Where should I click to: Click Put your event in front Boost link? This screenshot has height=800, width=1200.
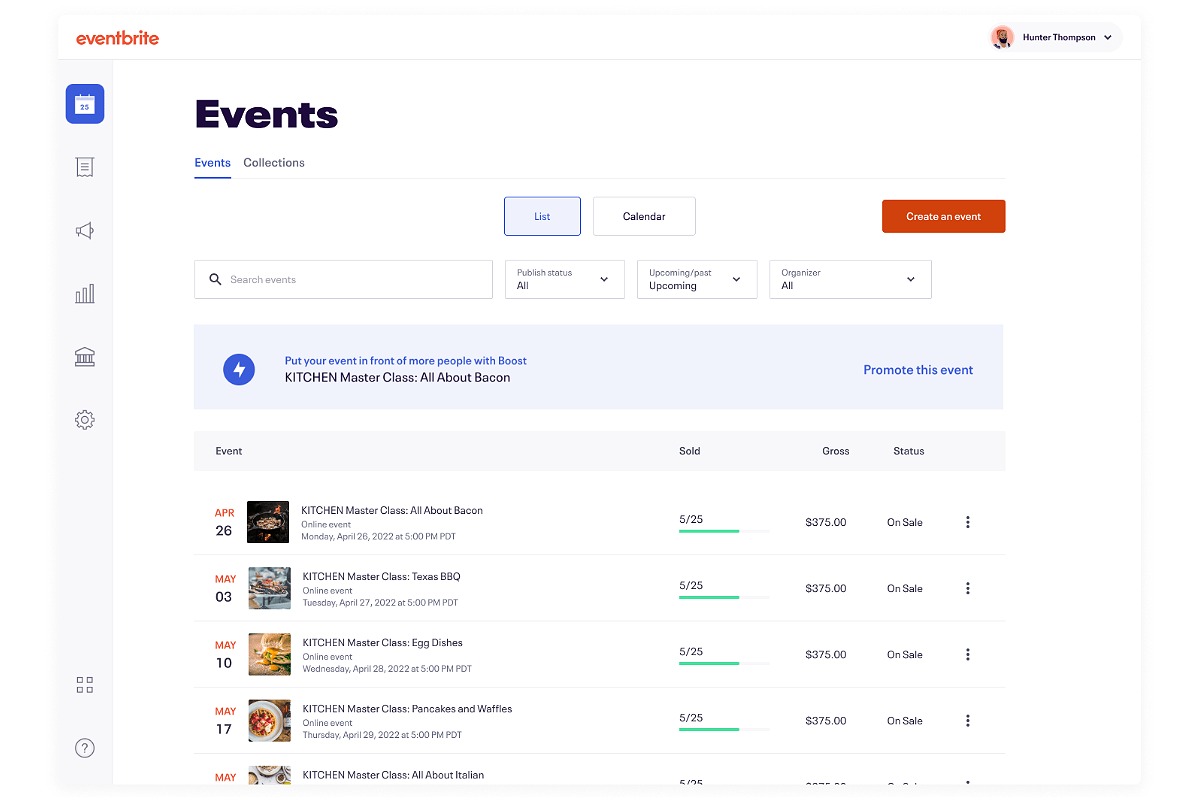click(406, 361)
